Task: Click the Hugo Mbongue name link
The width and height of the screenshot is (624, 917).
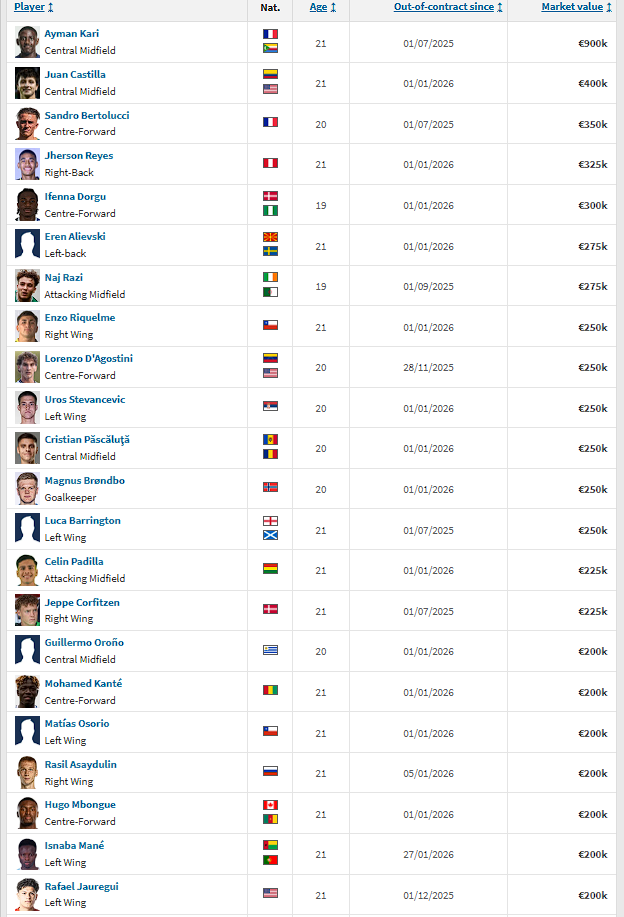Action: (80, 805)
